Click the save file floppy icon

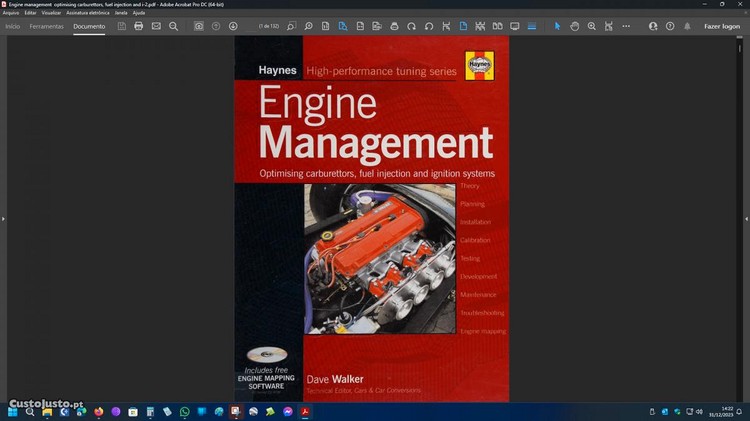[121, 26]
